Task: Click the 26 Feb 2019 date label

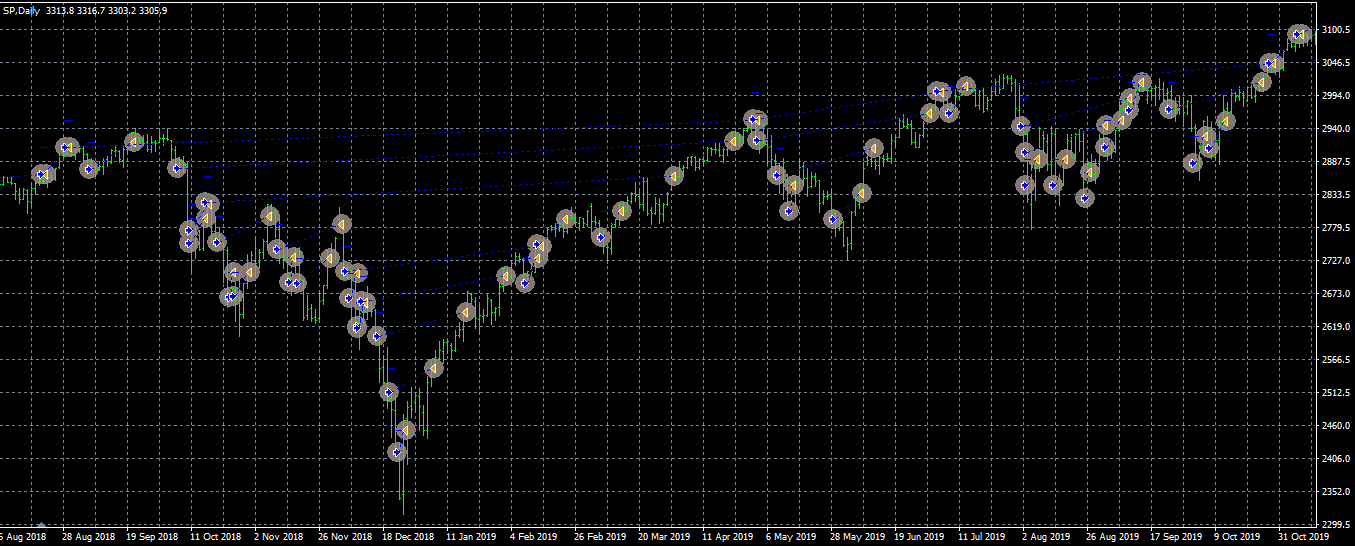Action: click(600, 538)
